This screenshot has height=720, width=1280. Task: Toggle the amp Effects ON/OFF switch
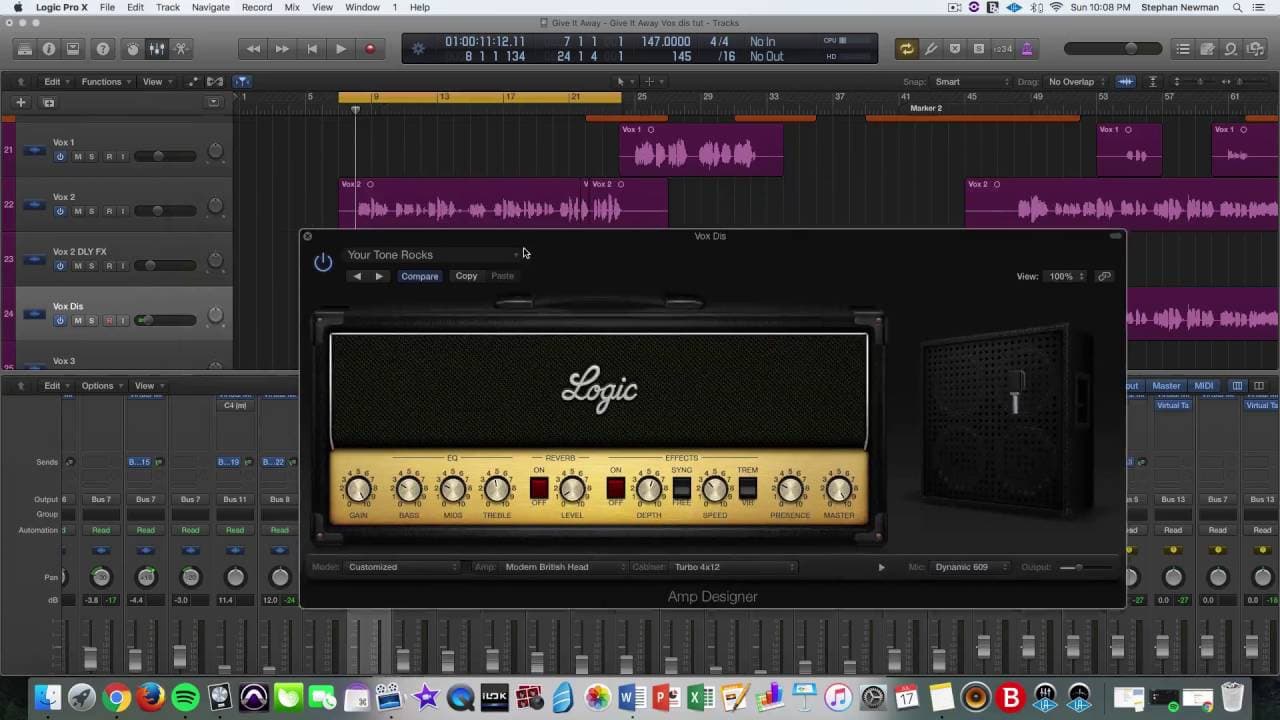tap(615, 488)
